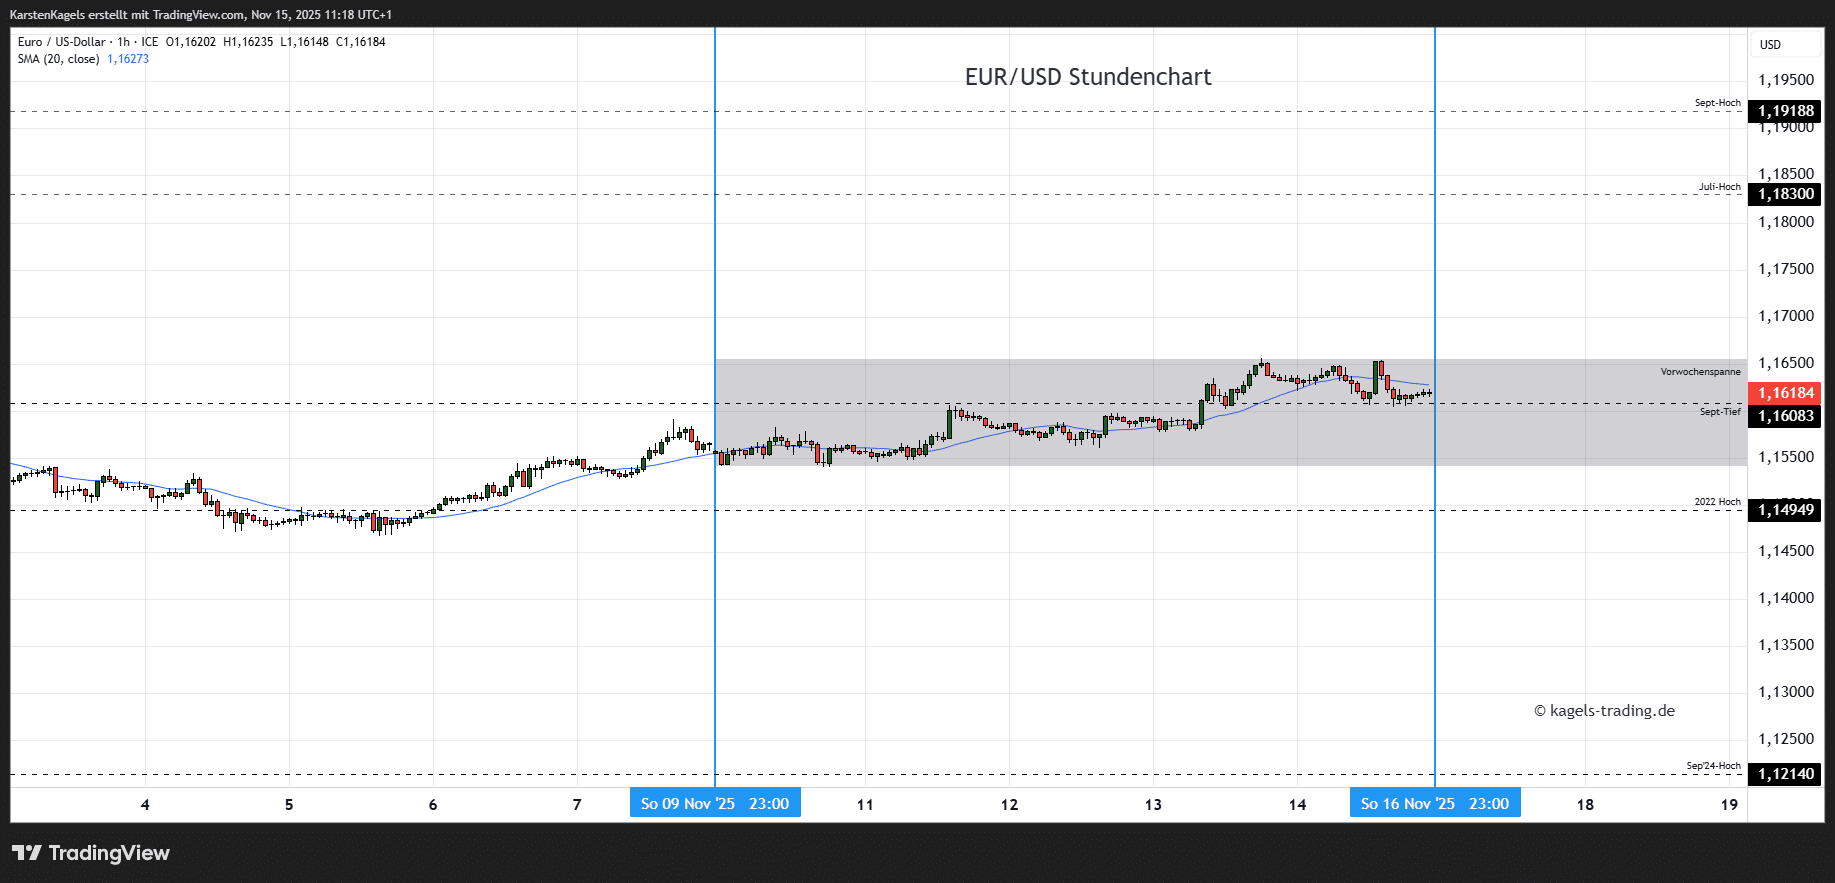This screenshot has height=883, width=1835.
Task: Click the Sept-Hoch line label
Action: (x=1717, y=103)
